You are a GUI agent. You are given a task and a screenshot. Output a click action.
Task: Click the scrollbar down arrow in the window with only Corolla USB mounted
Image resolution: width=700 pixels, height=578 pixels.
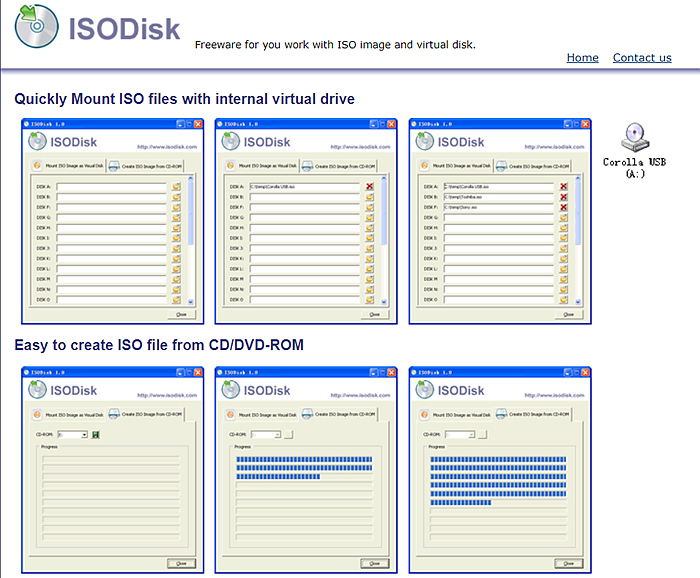(x=384, y=302)
